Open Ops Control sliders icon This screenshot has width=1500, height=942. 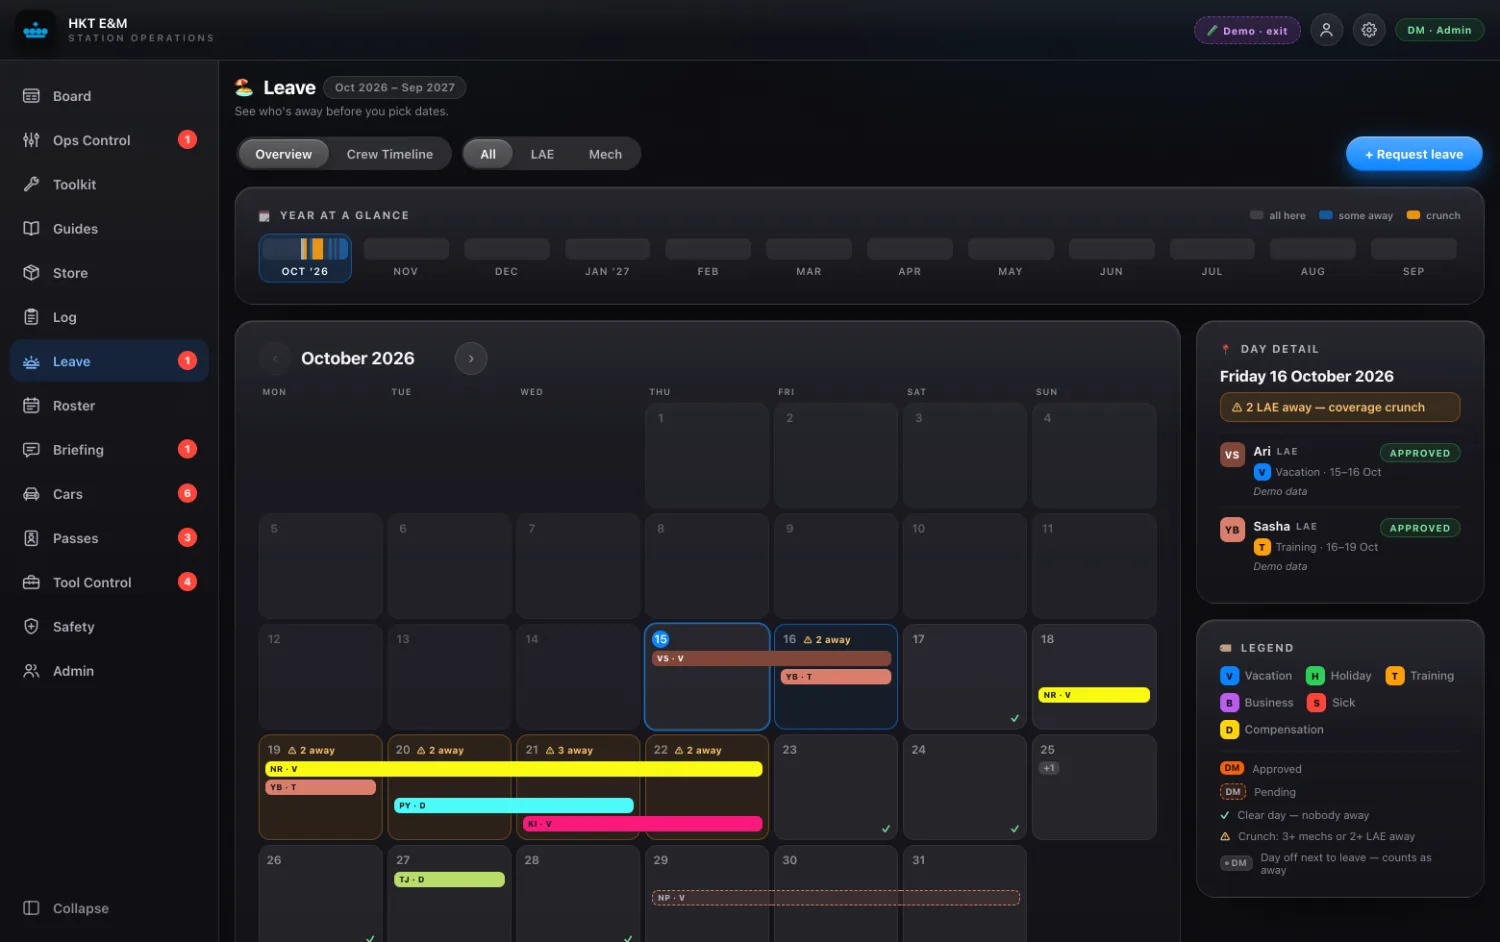31,140
